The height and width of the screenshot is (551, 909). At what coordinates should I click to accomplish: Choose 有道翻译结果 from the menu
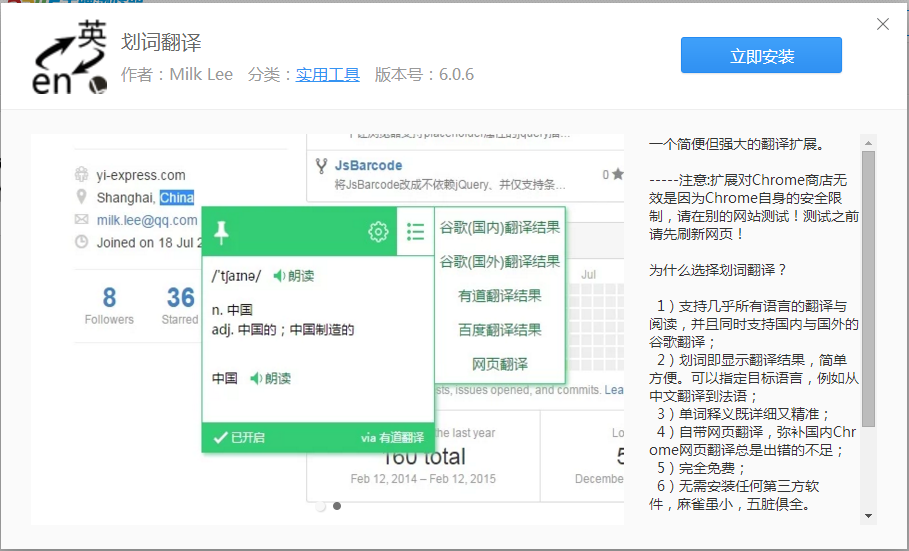500,296
